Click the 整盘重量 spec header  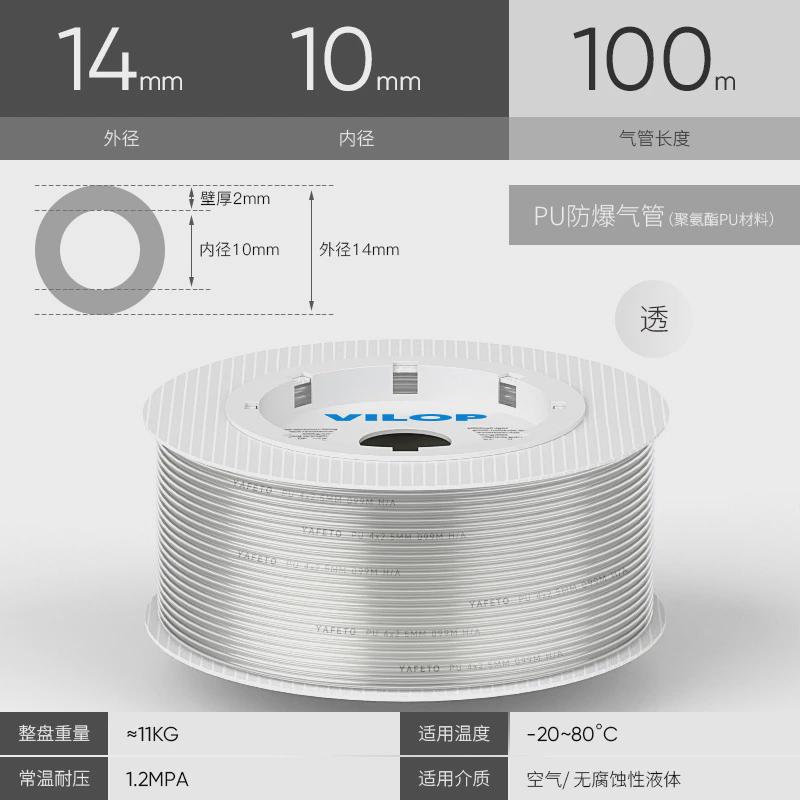(x=54, y=733)
